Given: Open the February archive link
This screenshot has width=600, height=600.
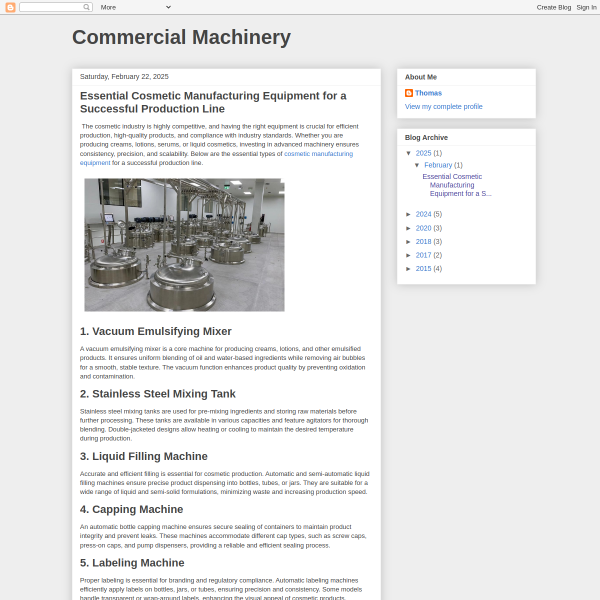Looking at the screenshot, I should pos(438,165).
